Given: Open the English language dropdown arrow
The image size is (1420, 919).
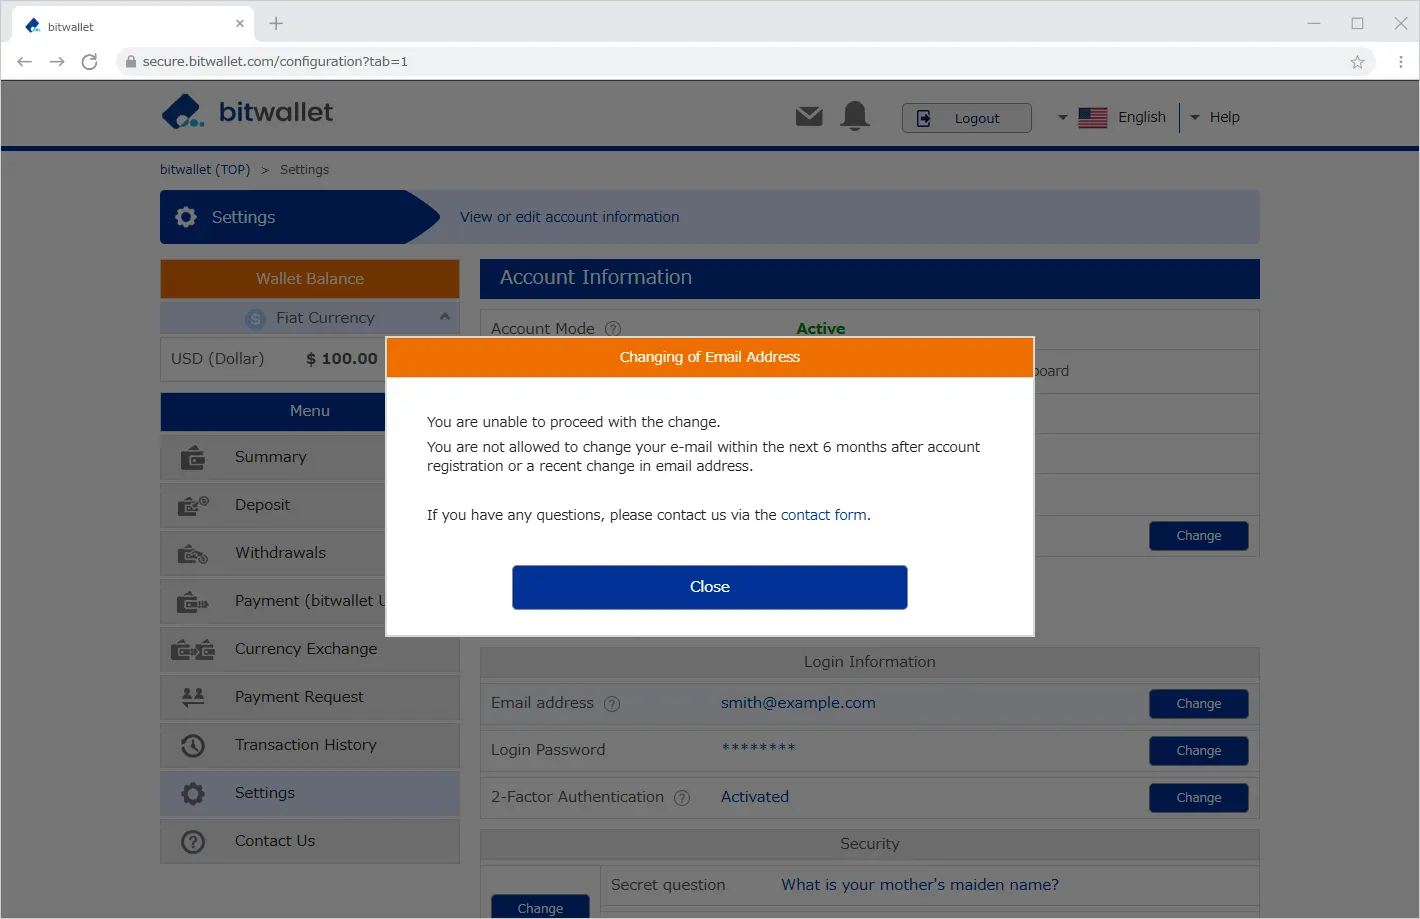Looking at the screenshot, I should [x=1062, y=118].
